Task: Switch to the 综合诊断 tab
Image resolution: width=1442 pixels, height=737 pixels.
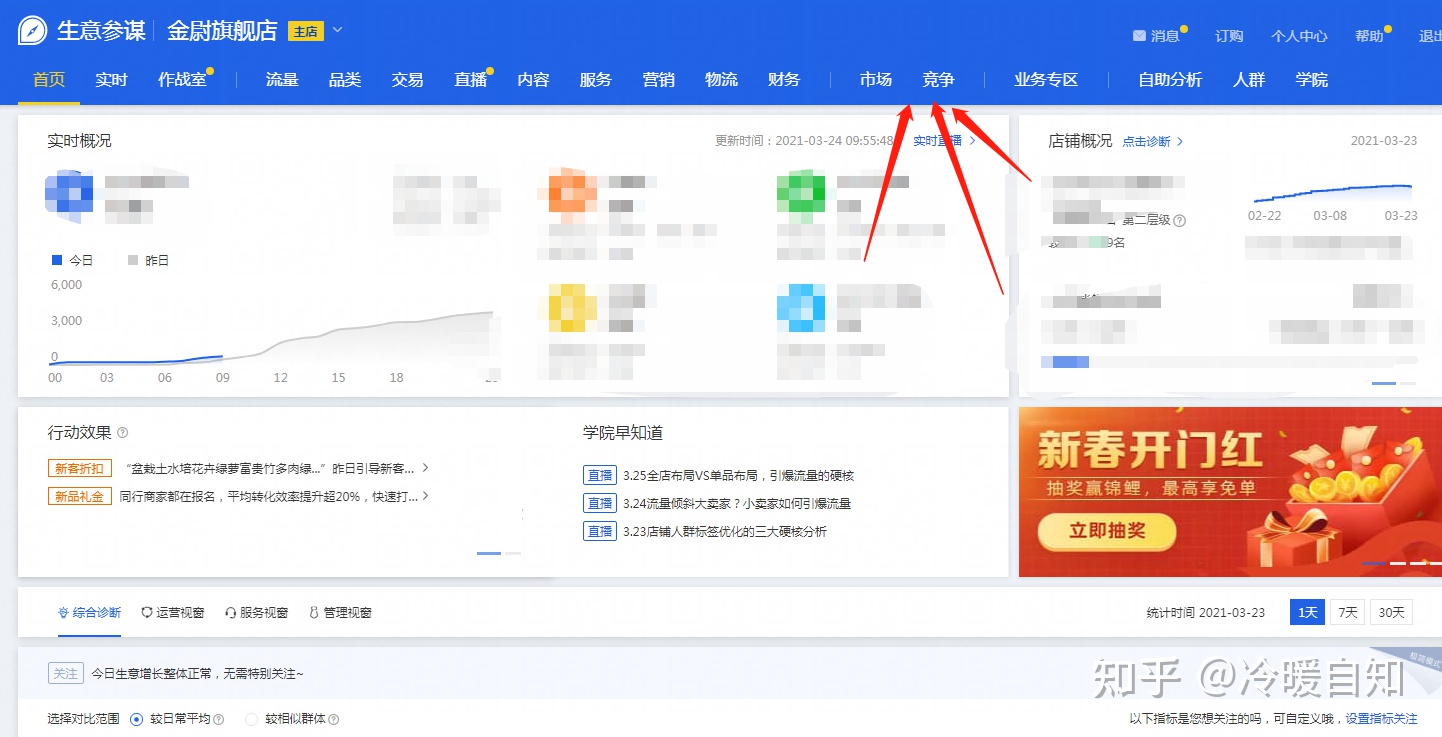Action: tap(90, 612)
